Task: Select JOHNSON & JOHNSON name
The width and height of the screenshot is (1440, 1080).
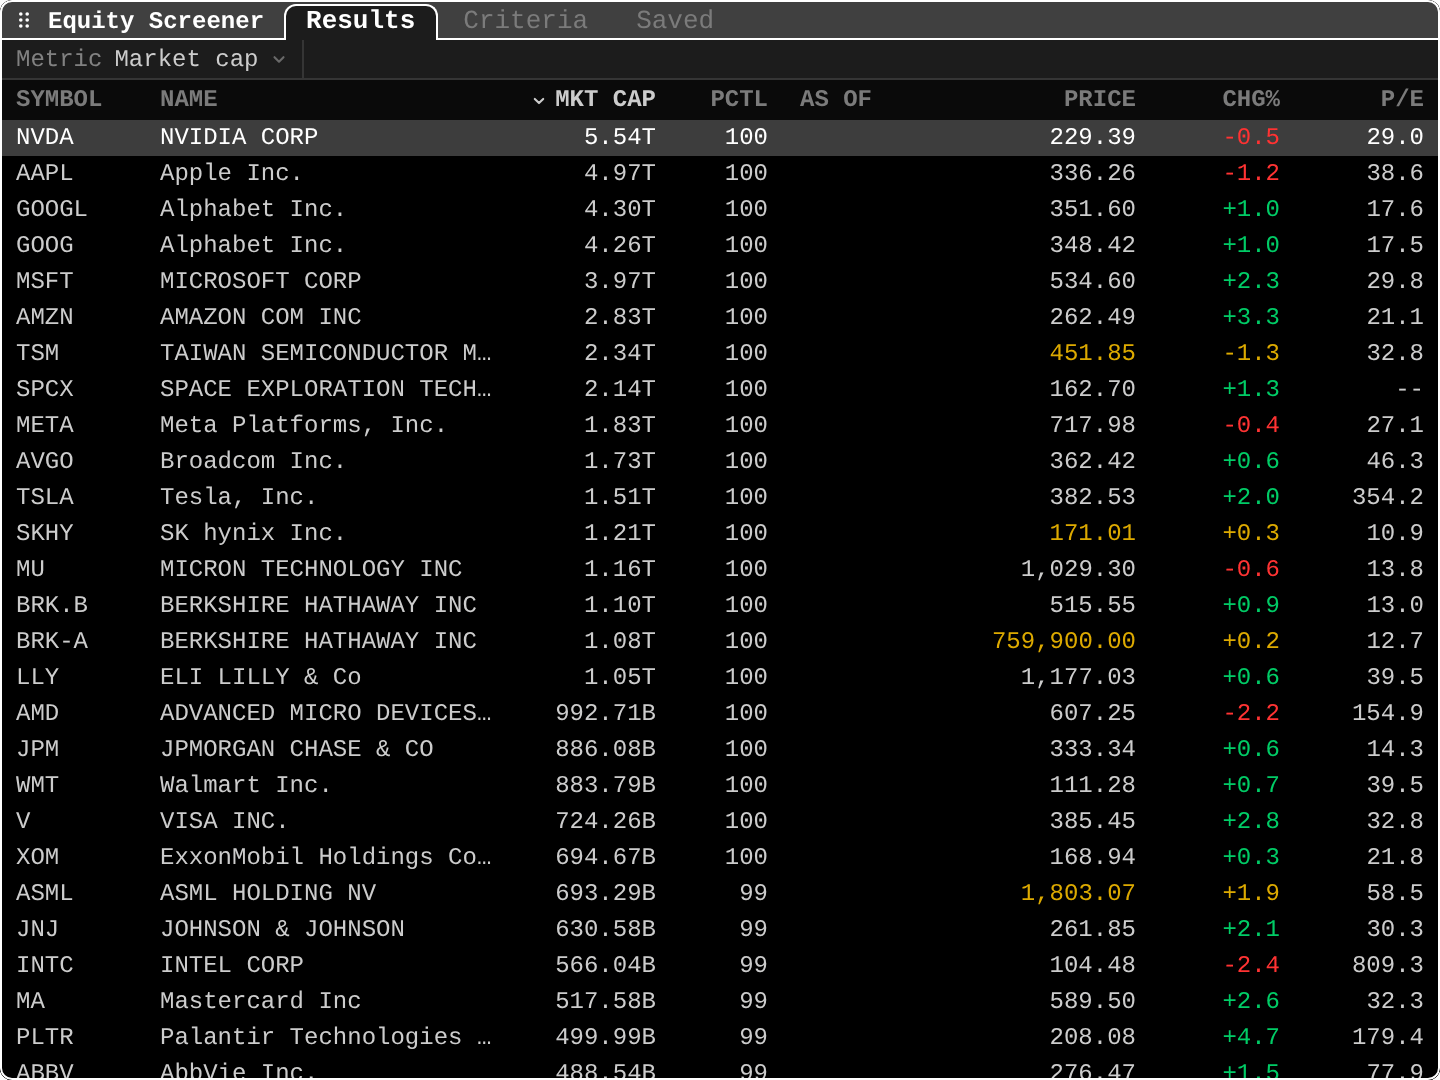Action: pyautogui.click(x=283, y=929)
